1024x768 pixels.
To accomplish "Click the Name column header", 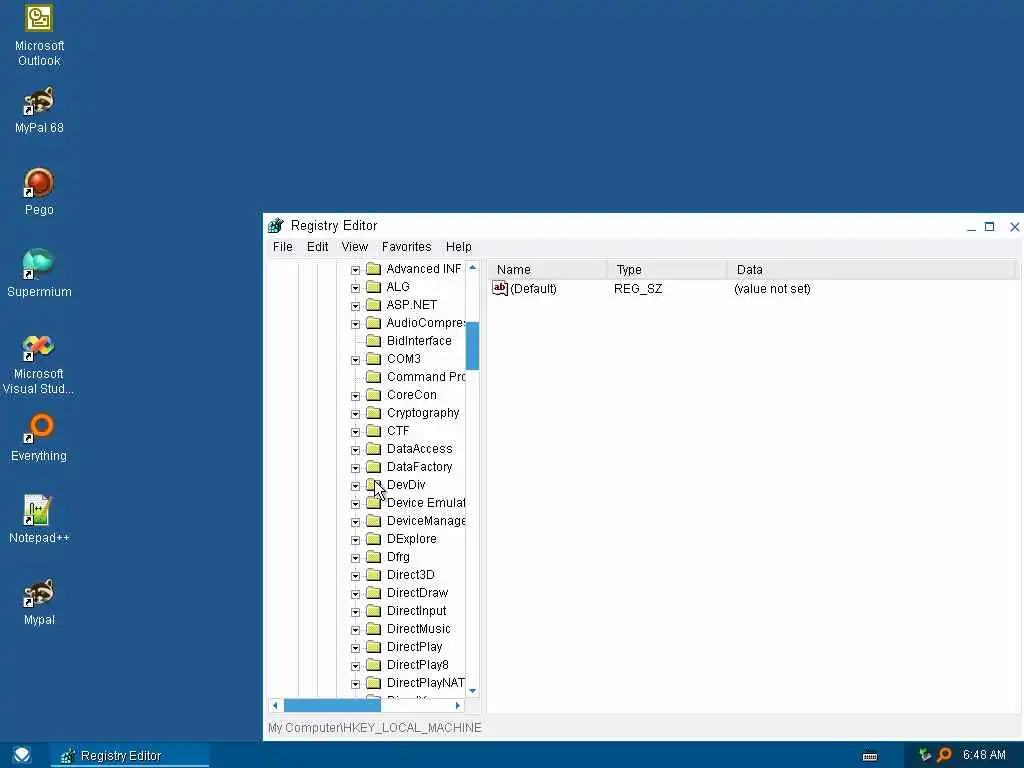I will [547, 270].
